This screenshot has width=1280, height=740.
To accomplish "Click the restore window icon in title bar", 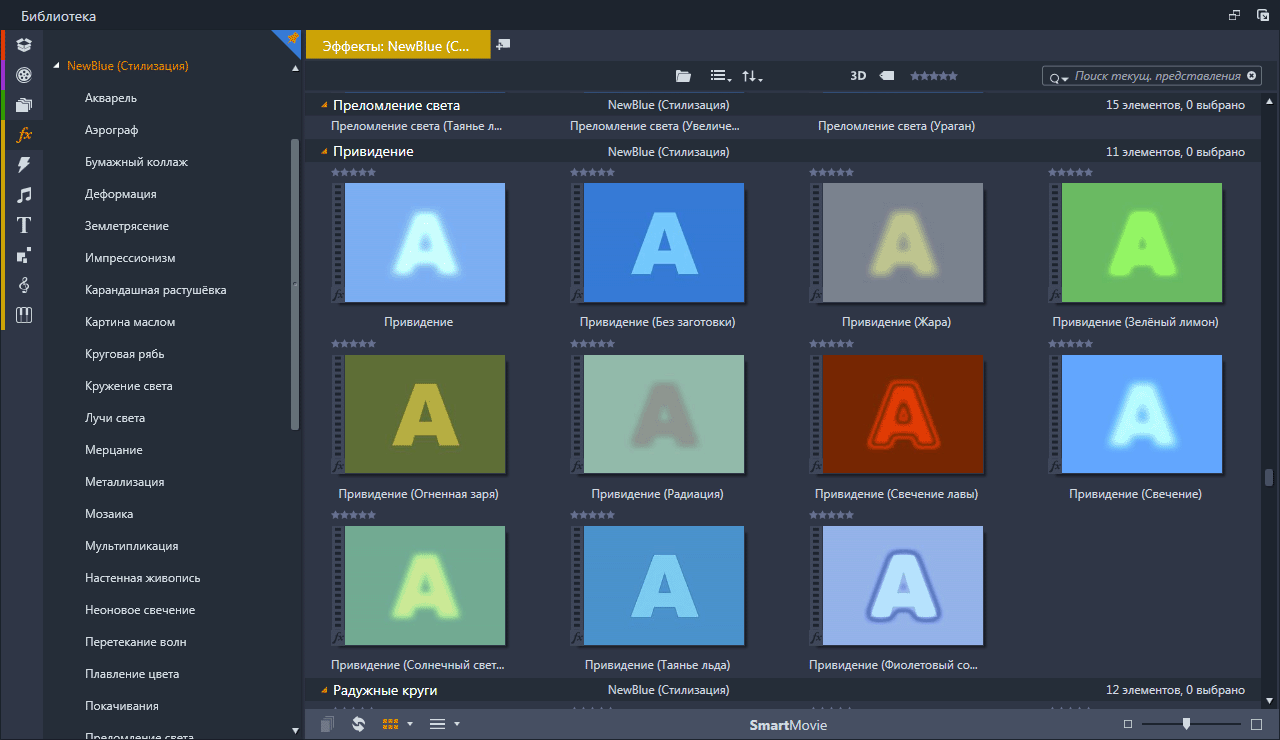I will tap(1234, 15).
